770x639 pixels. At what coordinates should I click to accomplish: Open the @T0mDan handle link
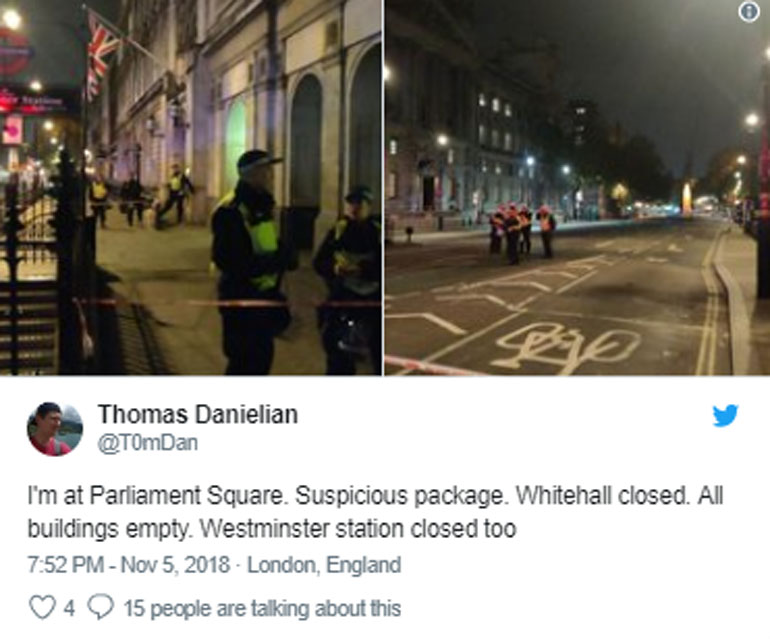148,443
